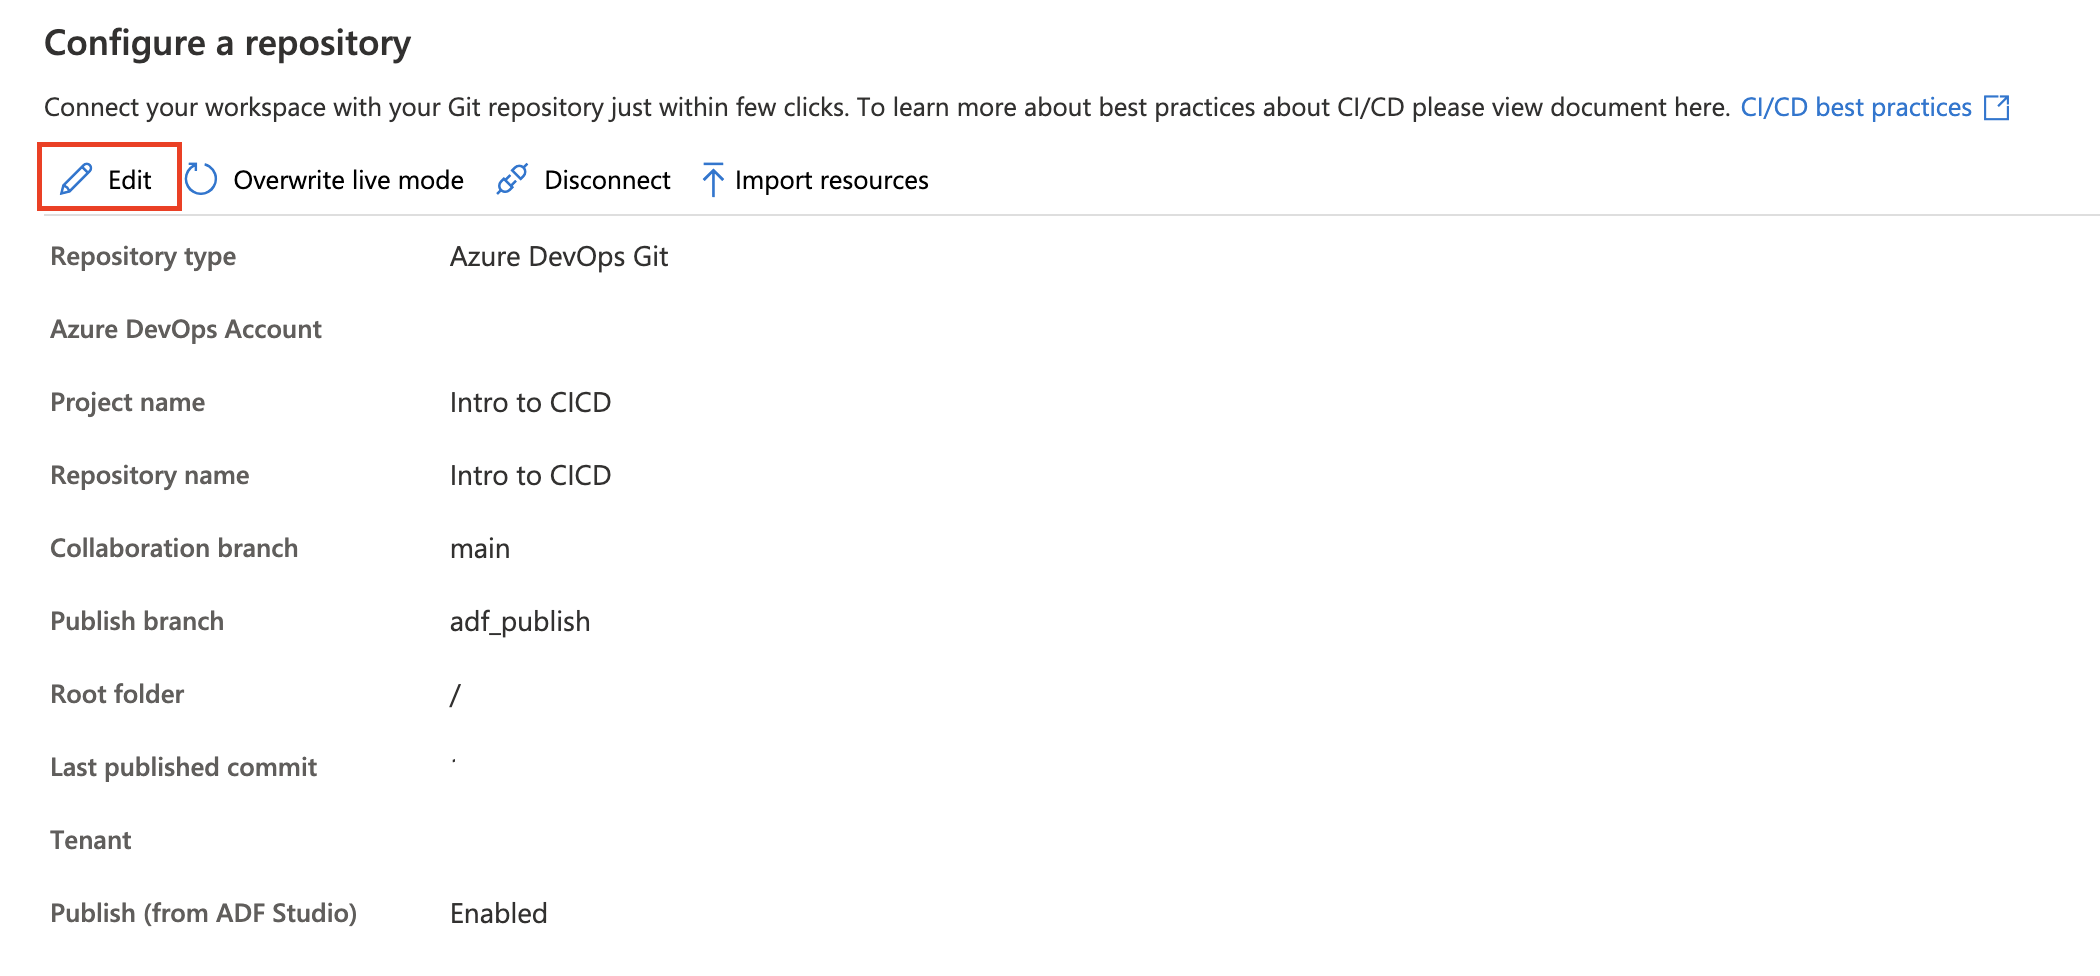The image size is (2100, 976).
Task: Click the Disconnect plug icon
Action: pyautogui.click(x=512, y=179)
